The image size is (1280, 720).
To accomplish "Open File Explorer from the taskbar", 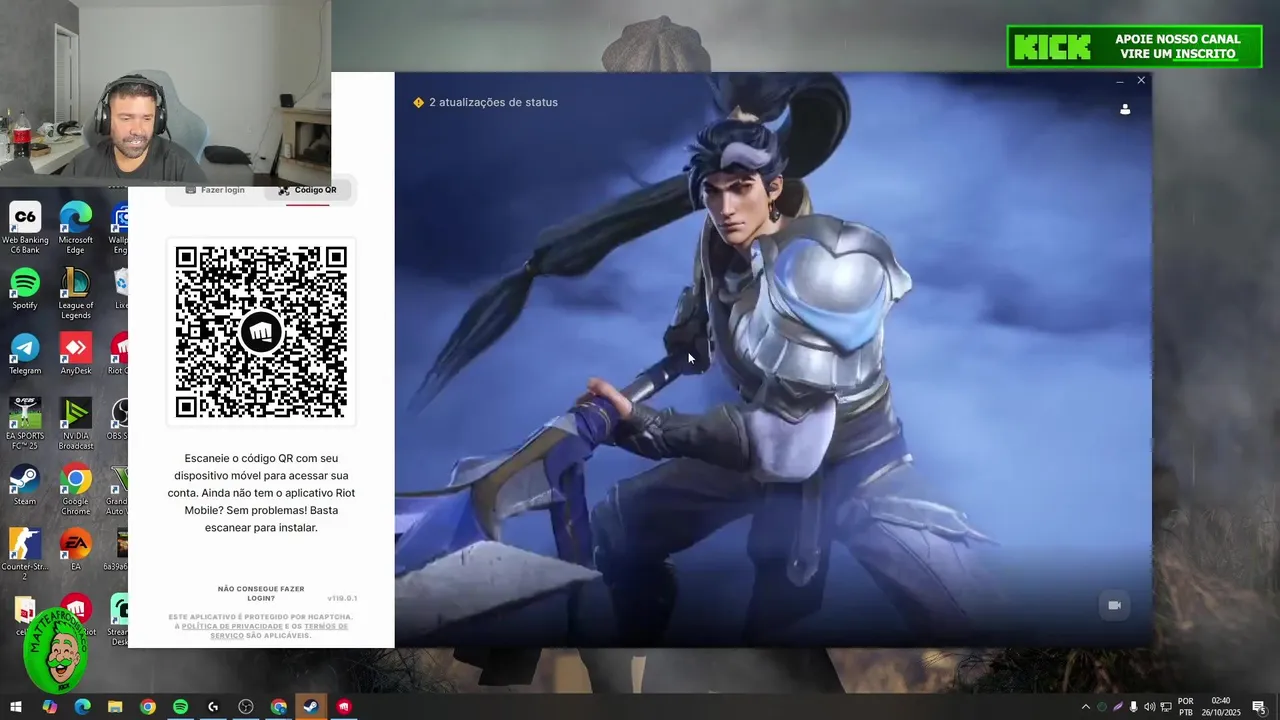I will (115, 707).
